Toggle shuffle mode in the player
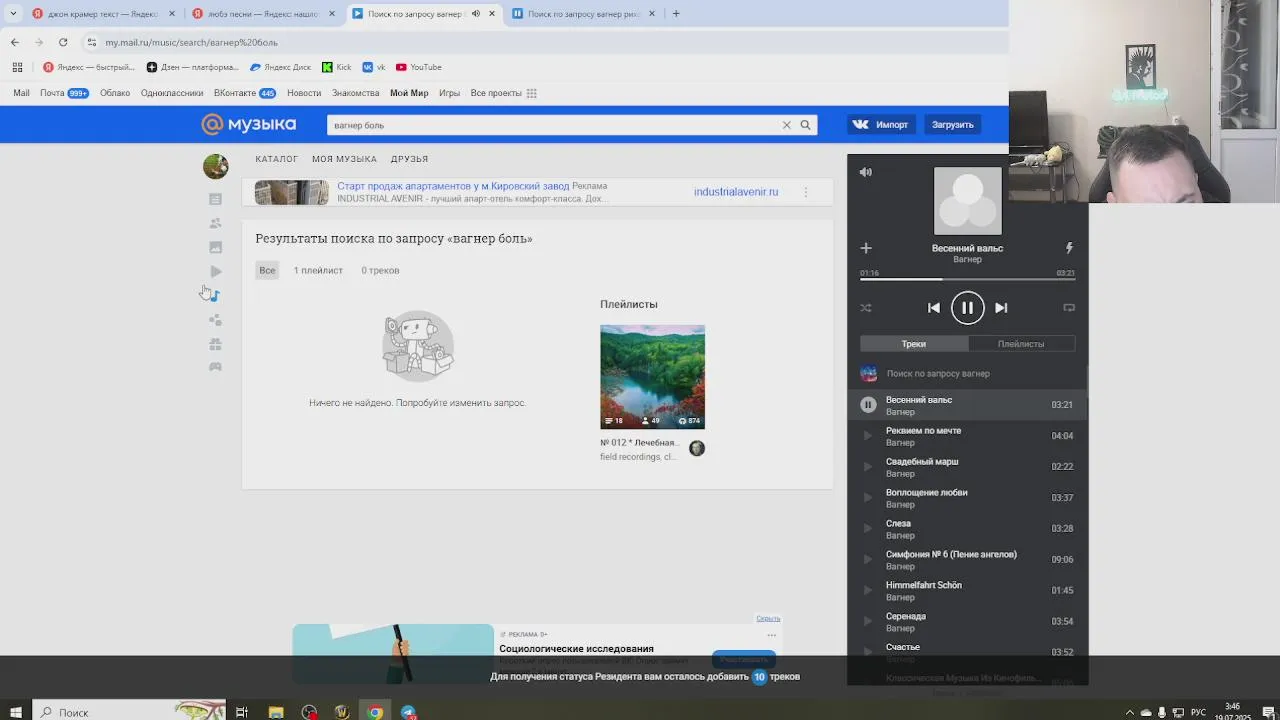Viewport: 1280px width, 720px height. point(866,308)
